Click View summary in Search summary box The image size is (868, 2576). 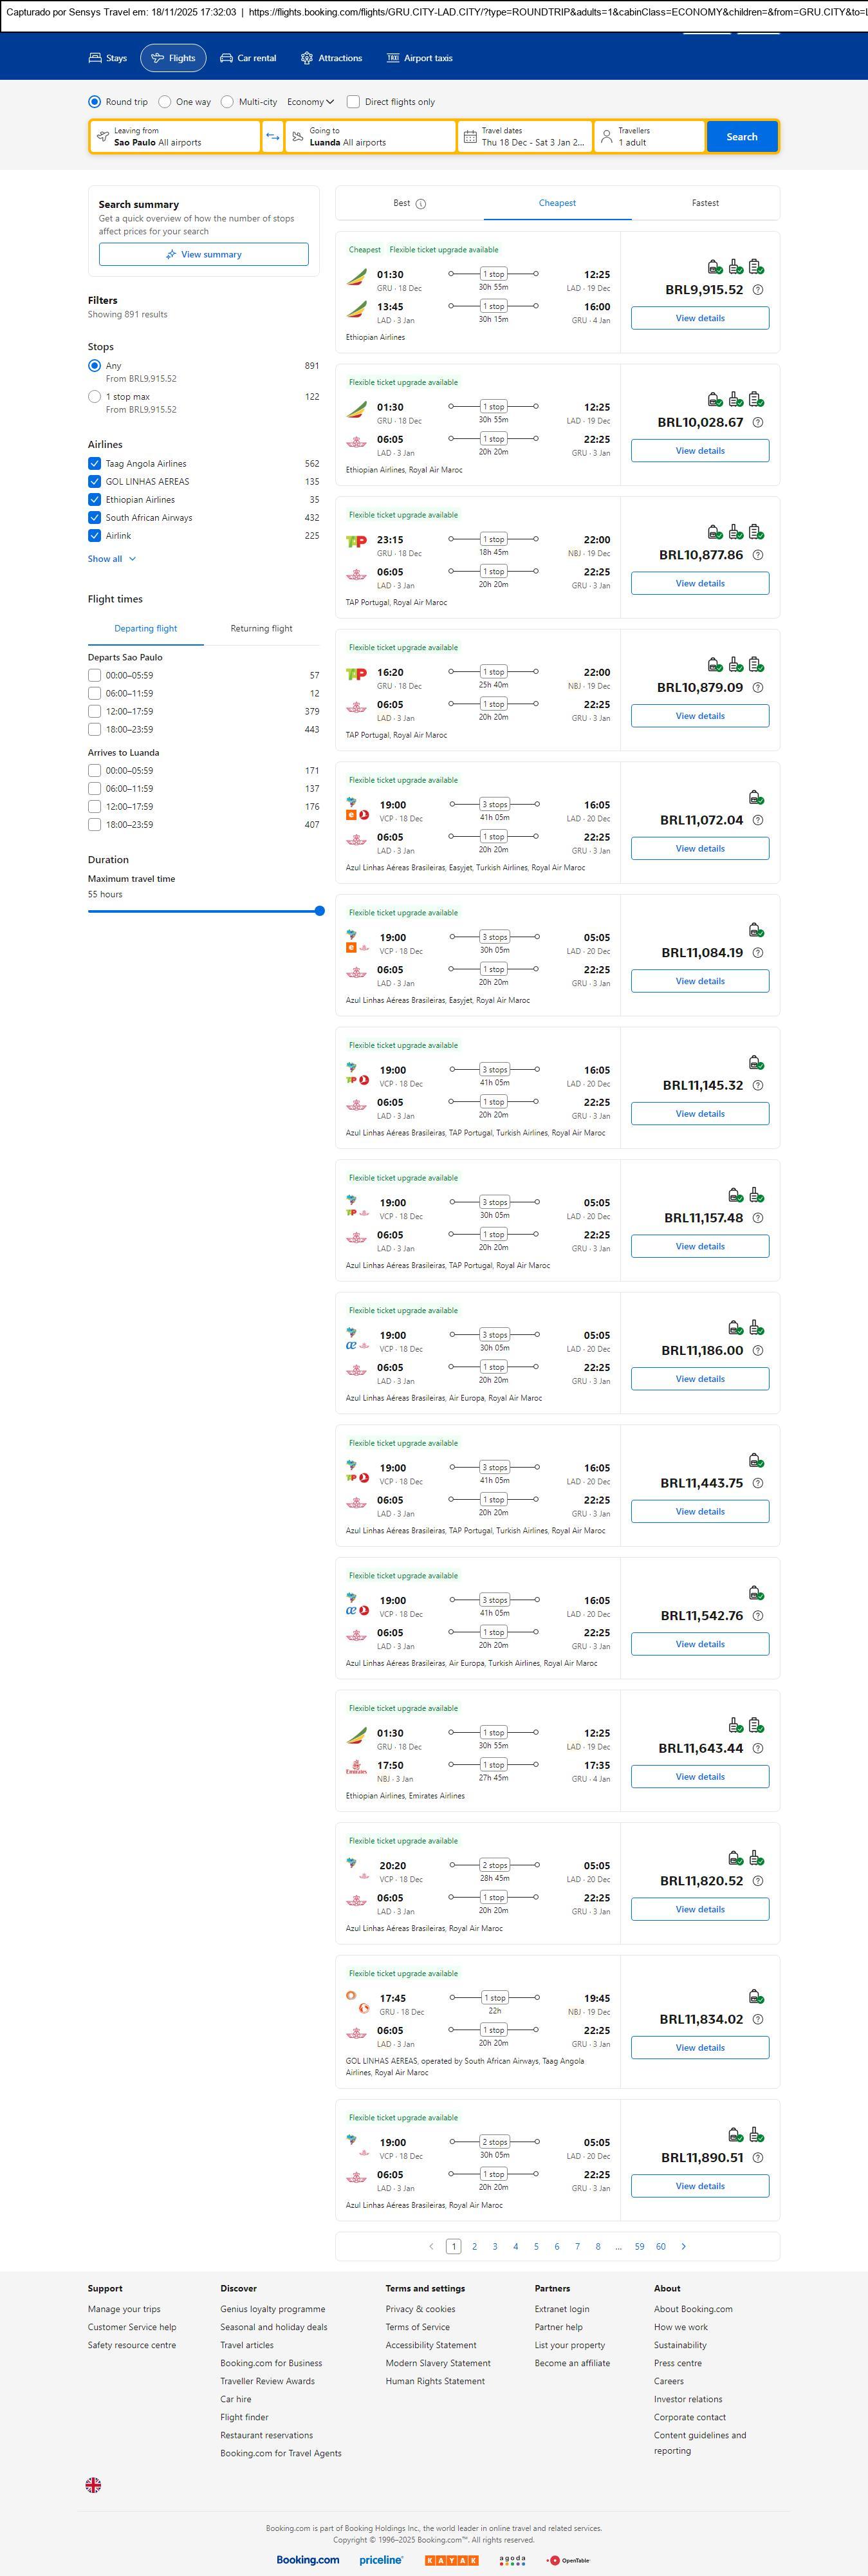[x=203, y=255]
